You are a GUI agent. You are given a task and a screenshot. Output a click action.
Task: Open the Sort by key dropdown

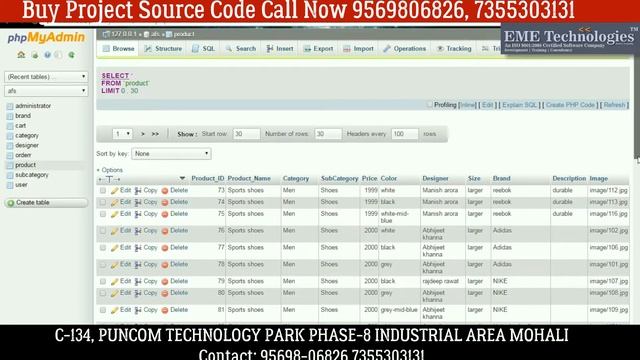(x=171, y=154)
